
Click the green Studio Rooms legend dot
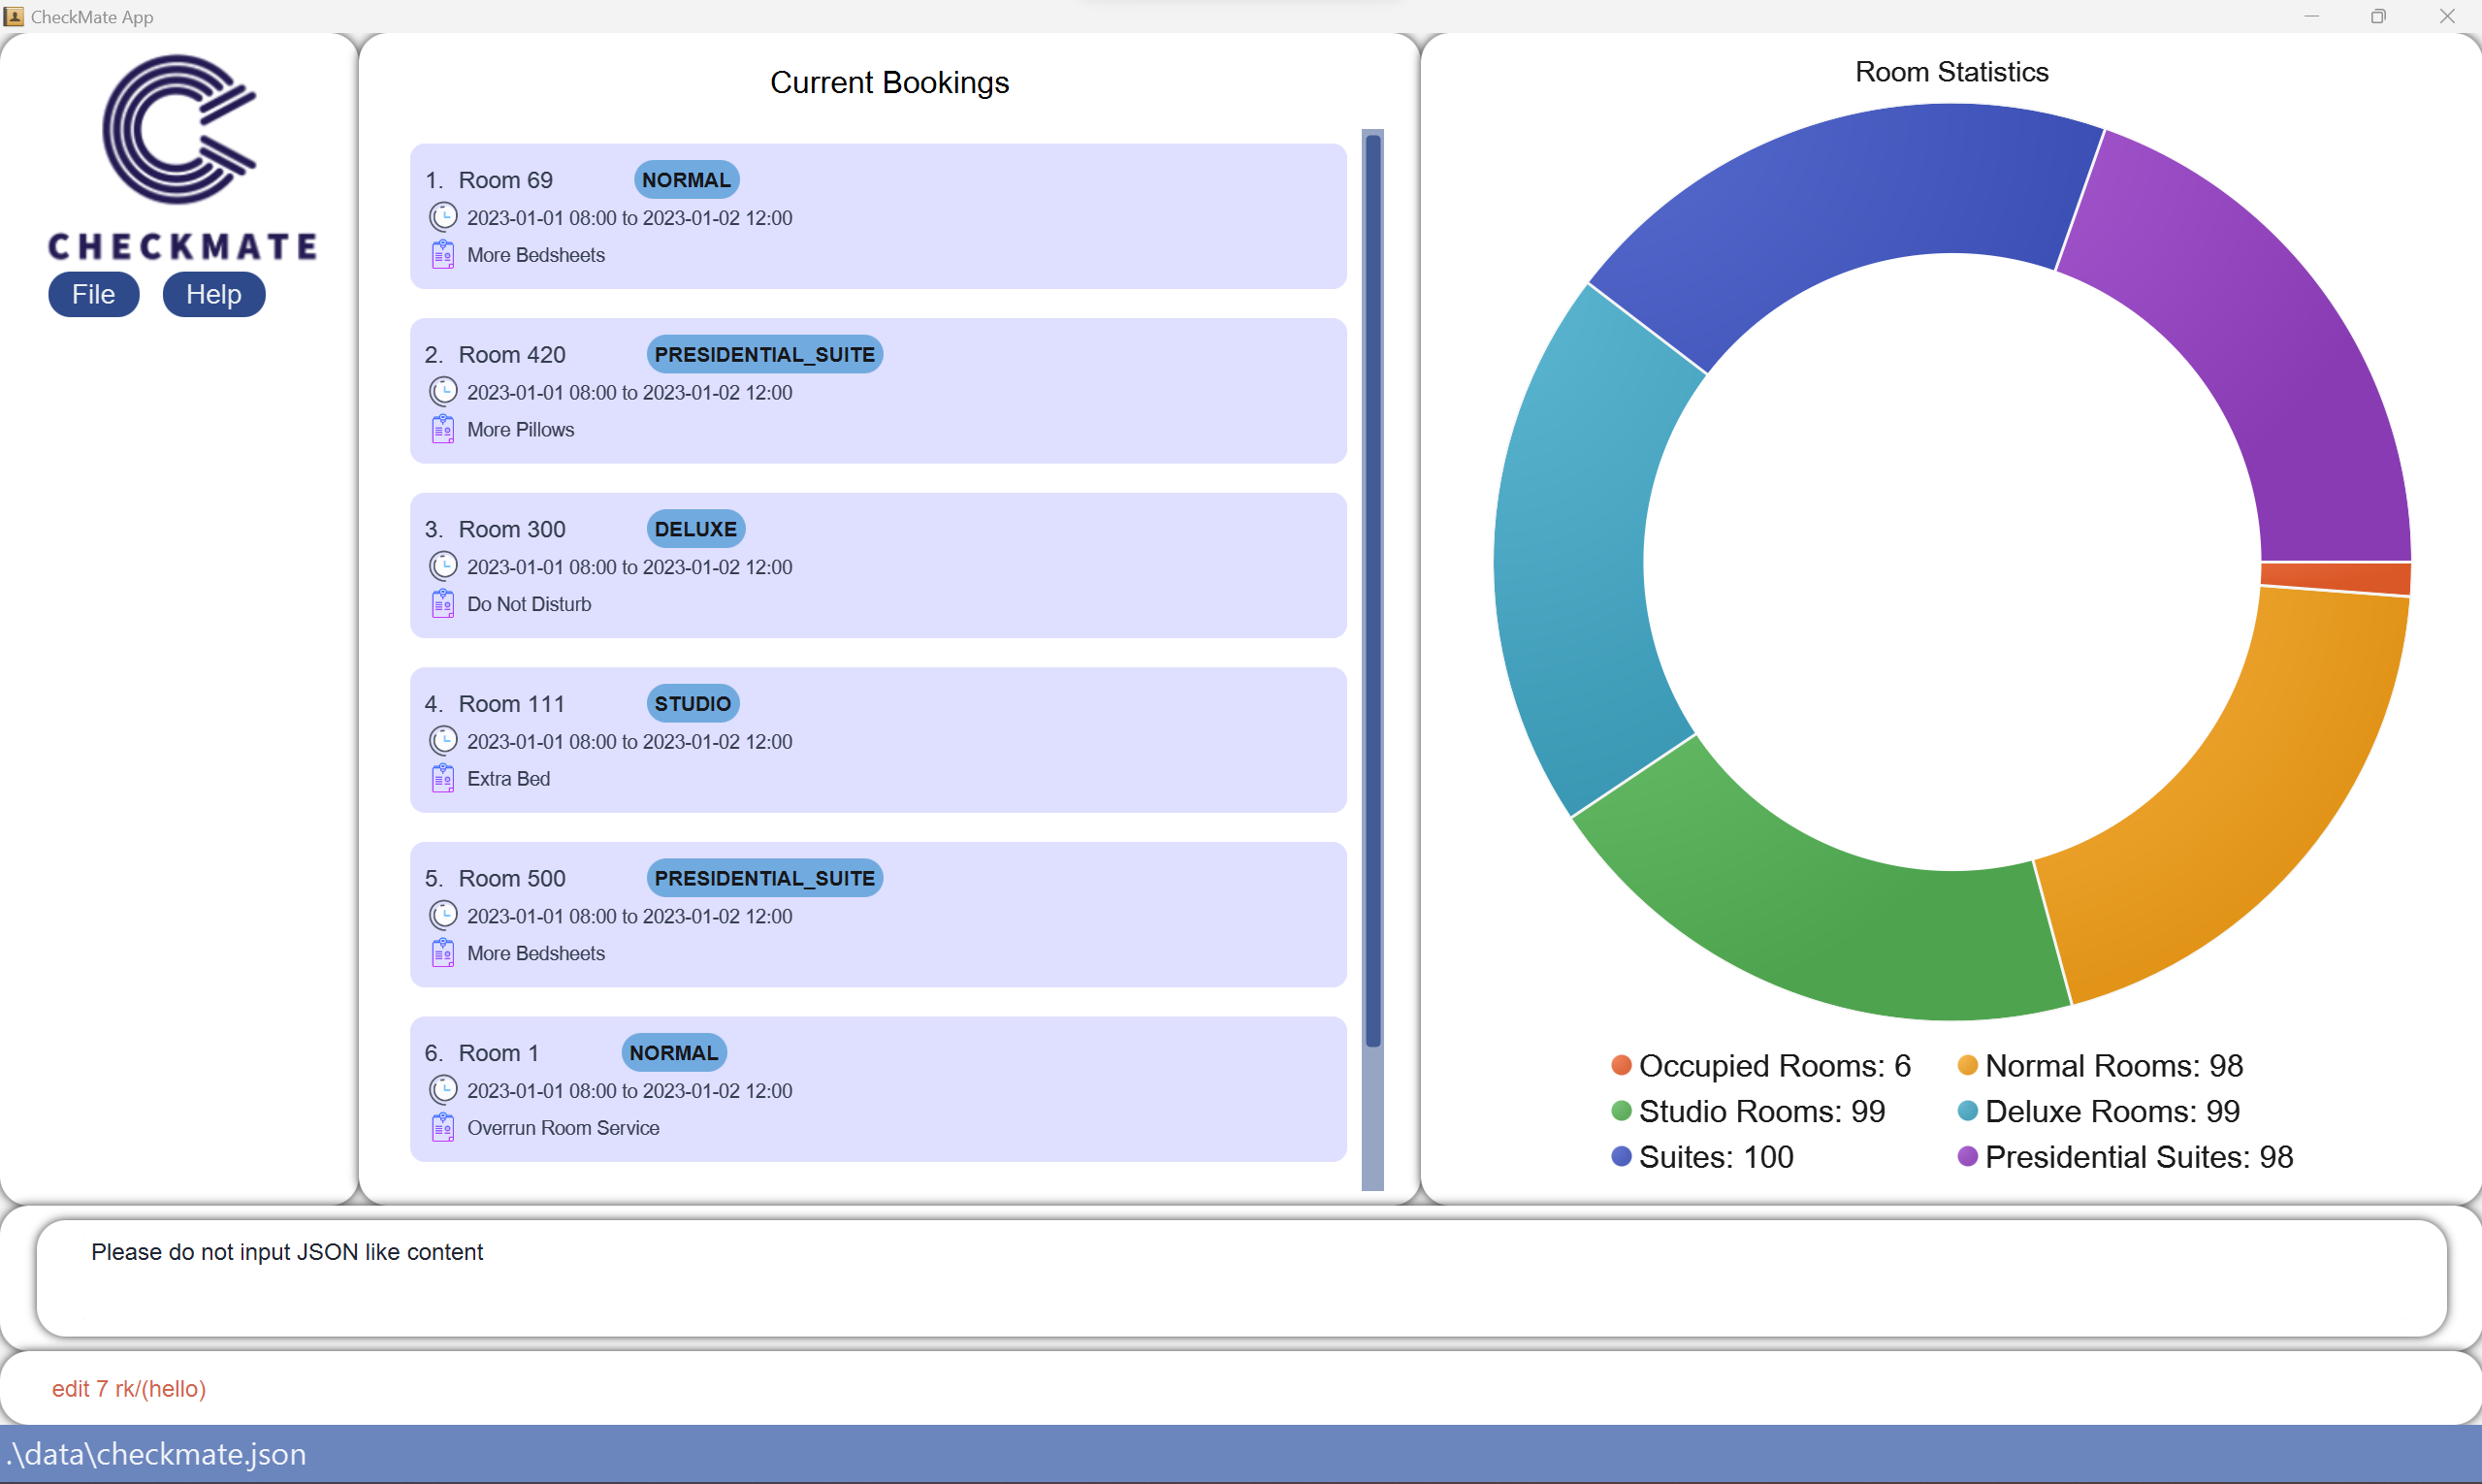[x=1621, y=1111]
